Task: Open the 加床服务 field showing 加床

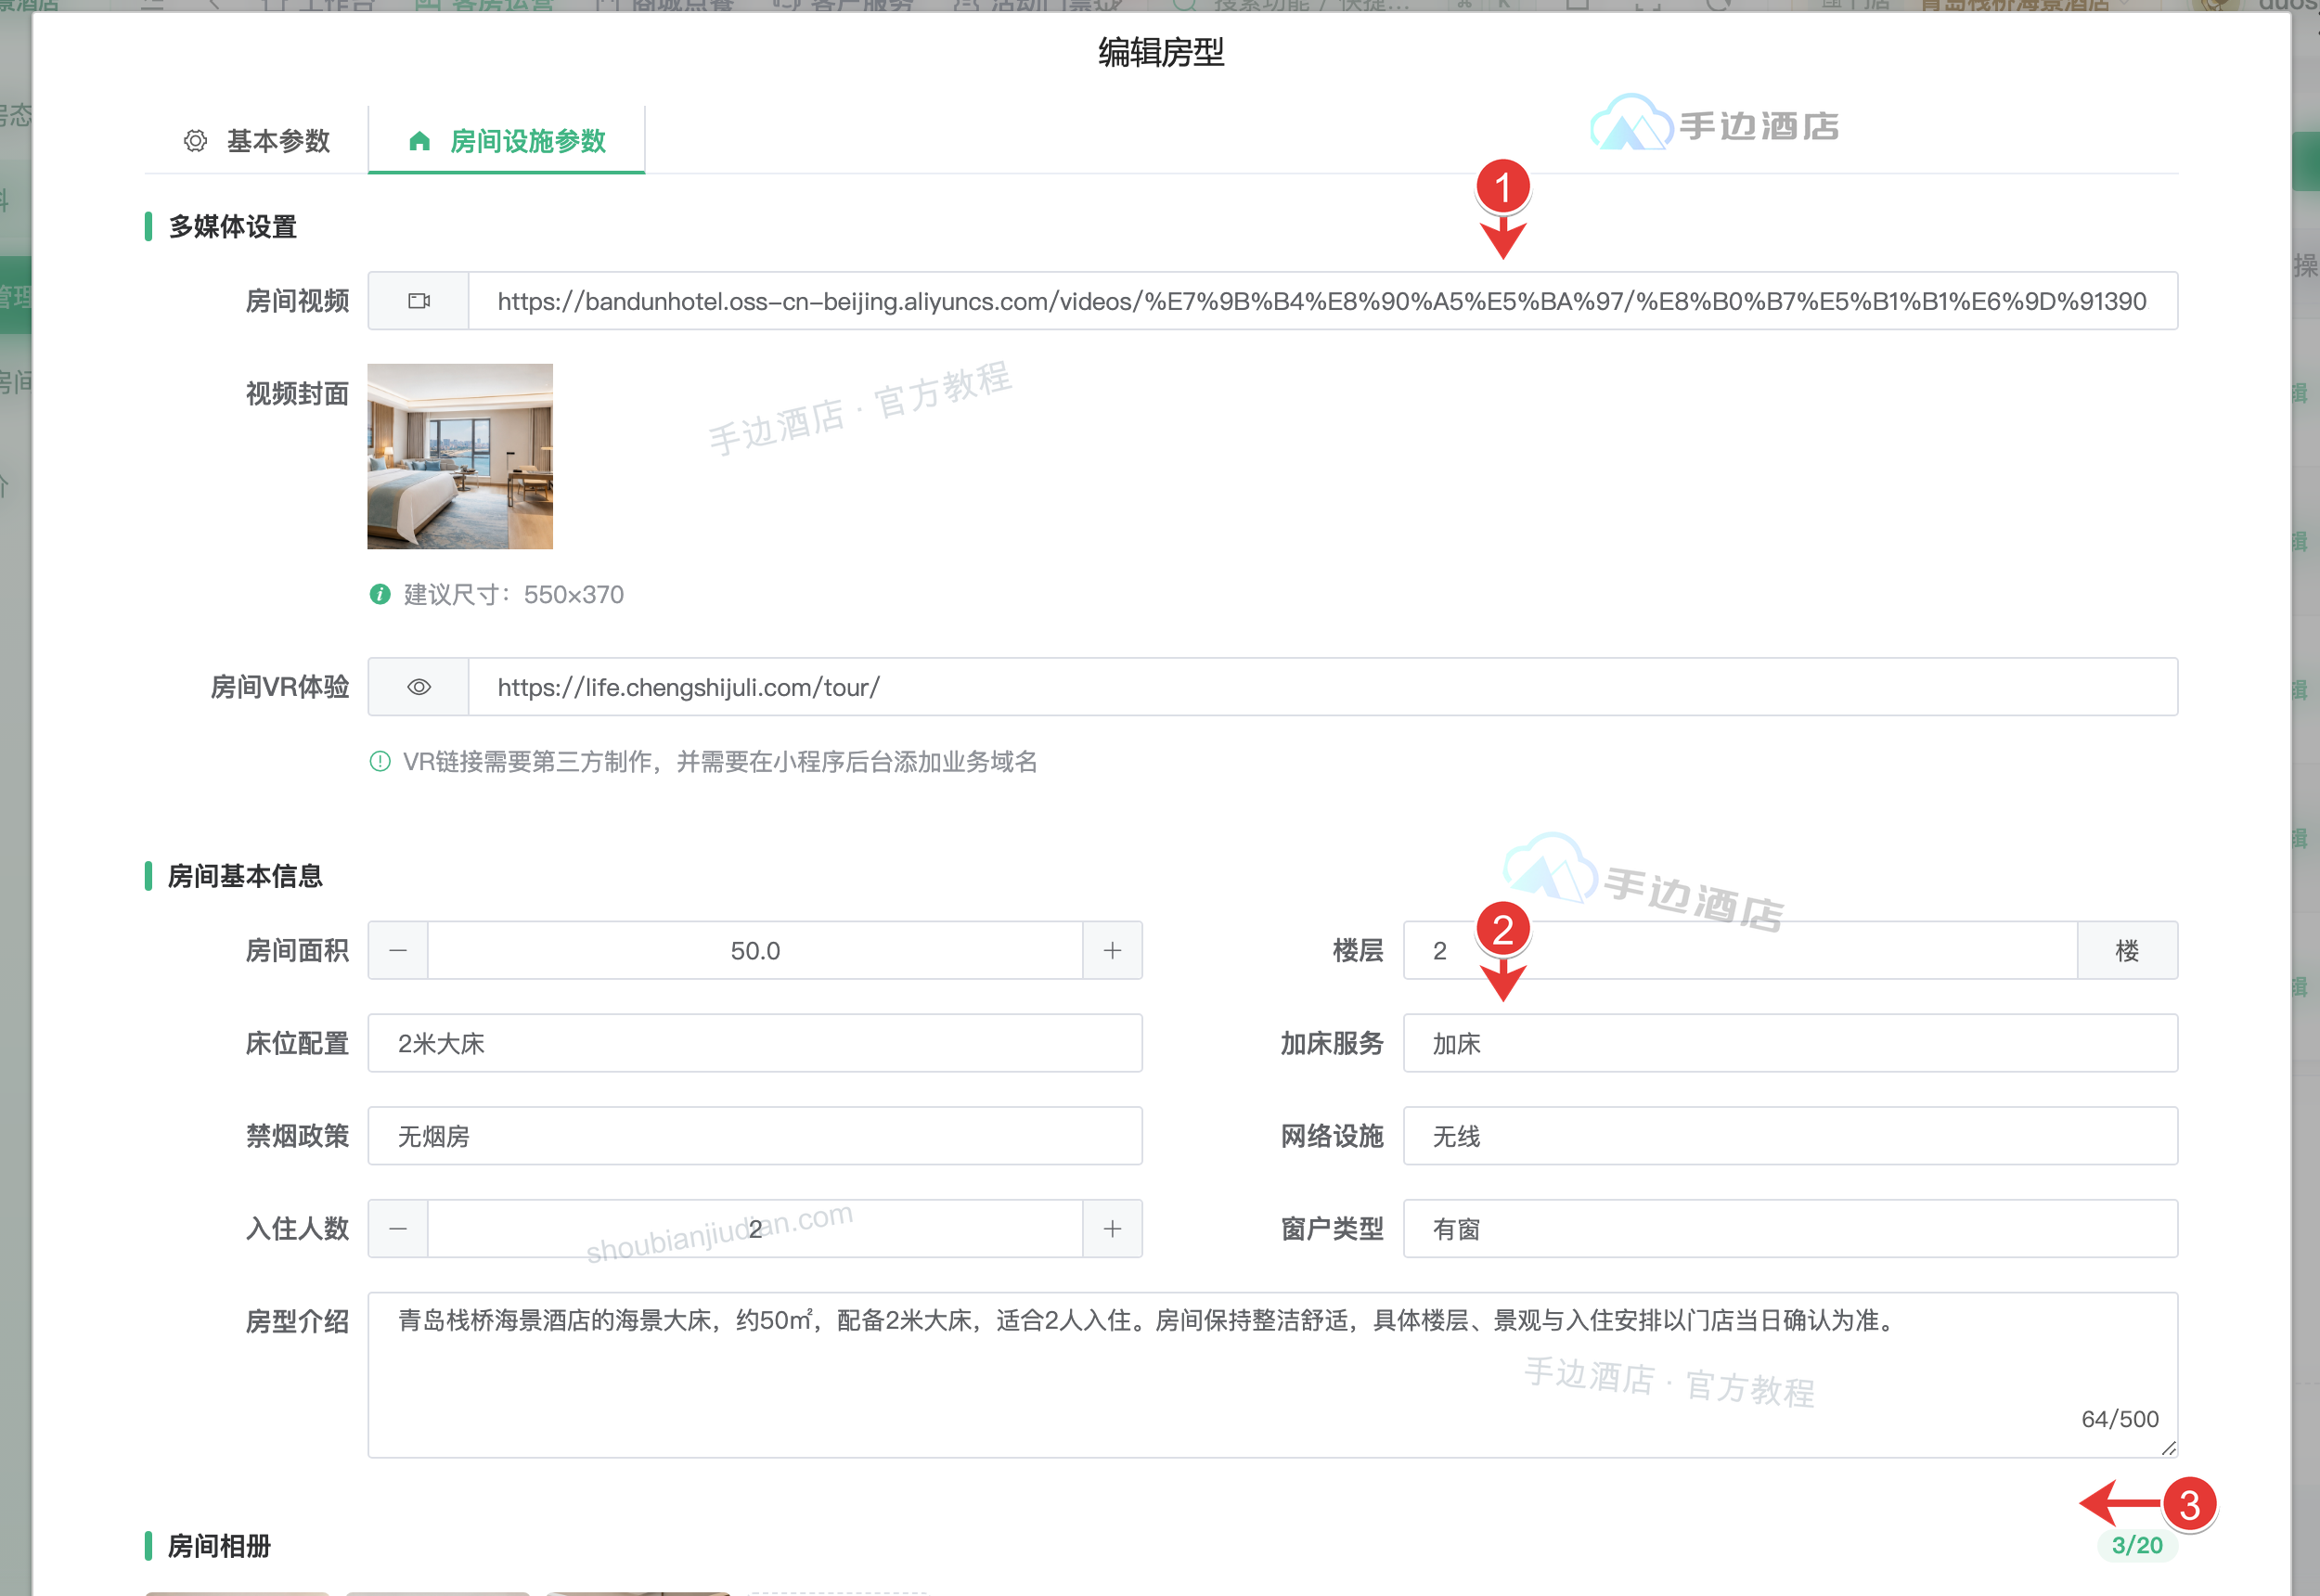Action: (1790, 1043)
